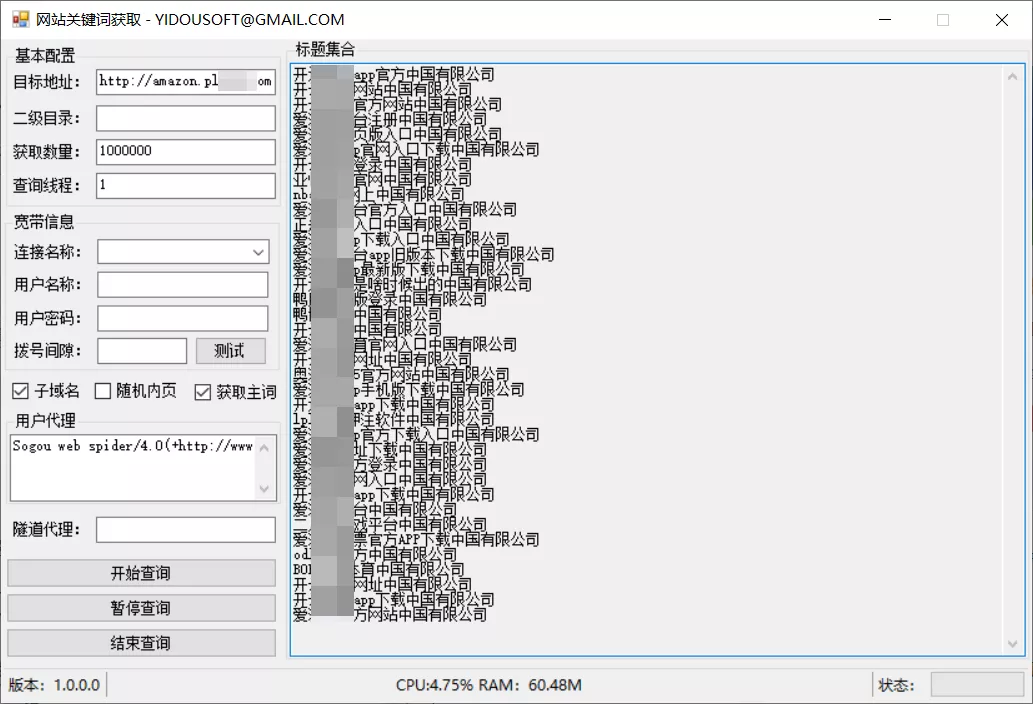Image resolution: width=1033 pixels, height=704 pixels.
Task: Click the 测试 button
Action: pos(231,351)
